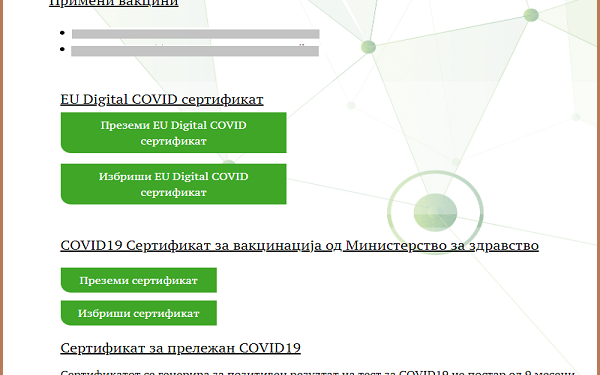Click the cut-off paragraph at page bottom

coord(318,372)
